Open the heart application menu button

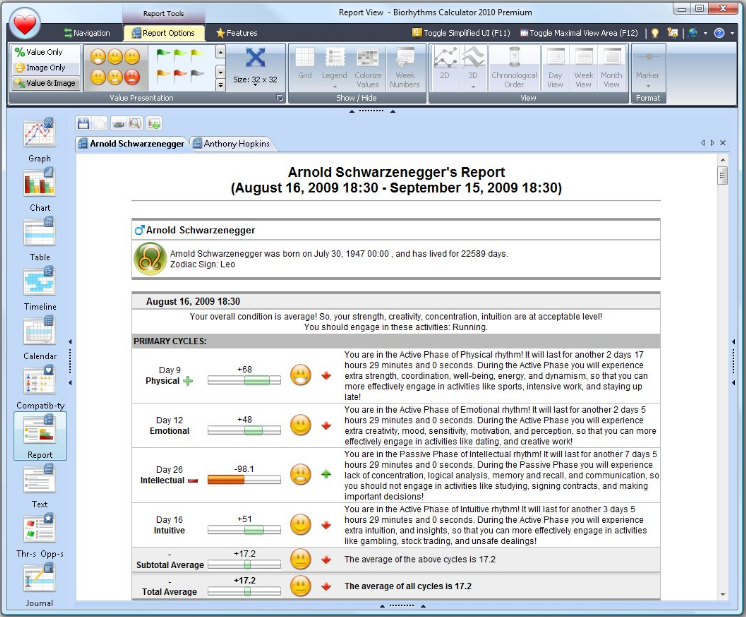click(x=25, y=23)
